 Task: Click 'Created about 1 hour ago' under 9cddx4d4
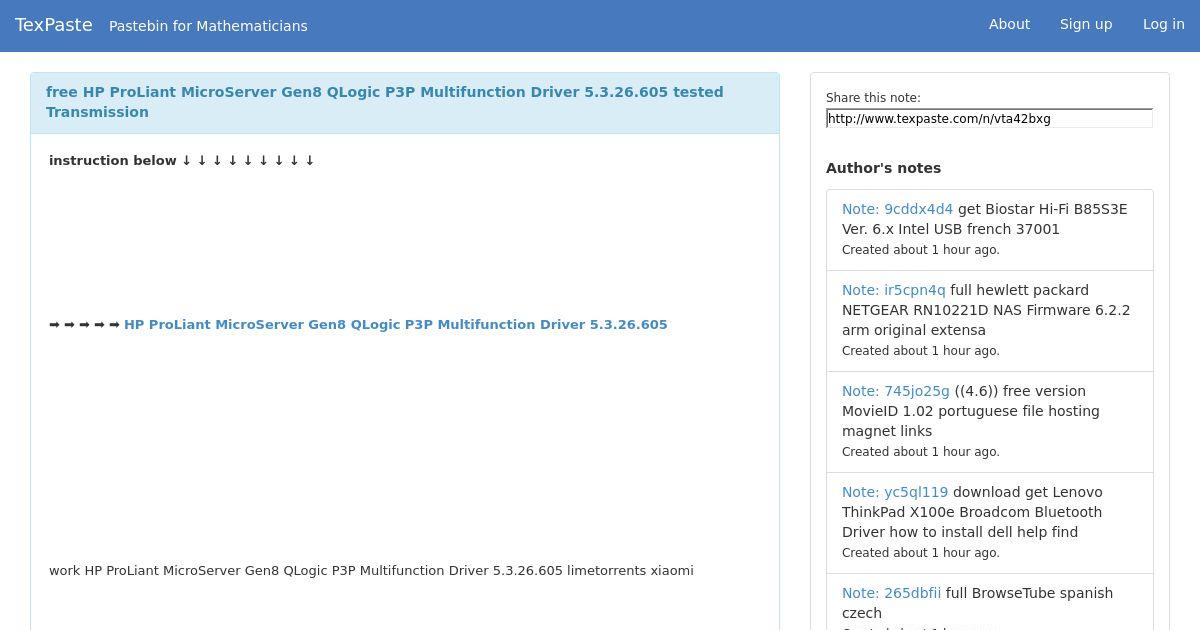tap(921, 250)
